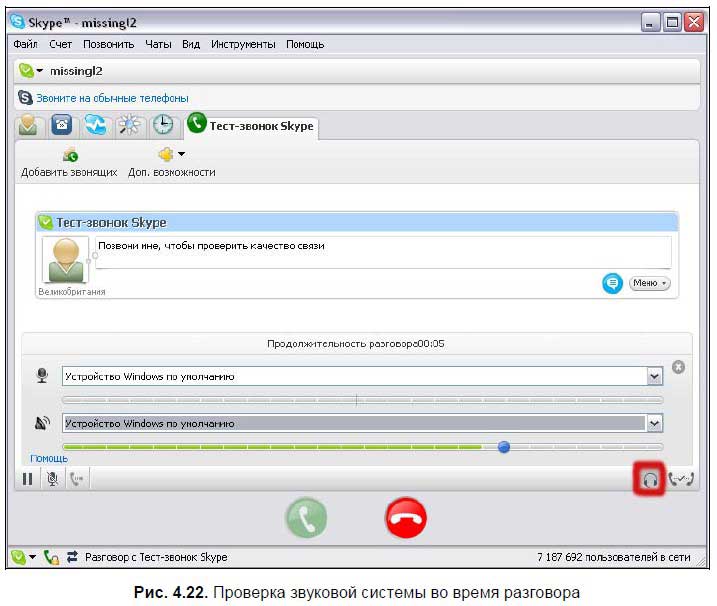Pause the call with hold button
The height and width of the screenshot is (606, 717).
click(28, 479)
